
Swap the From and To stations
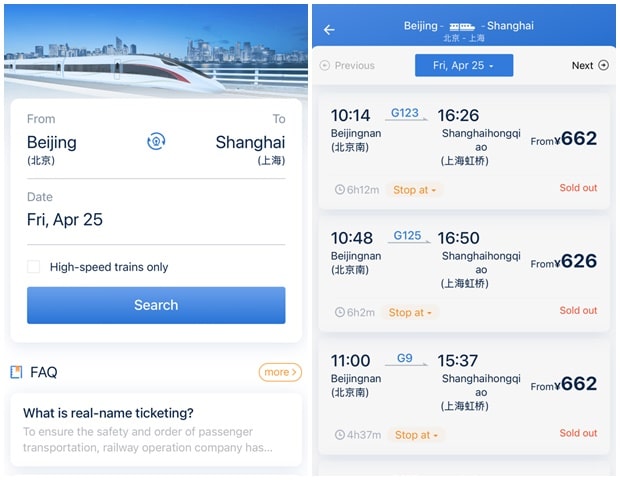coord(156,141)
